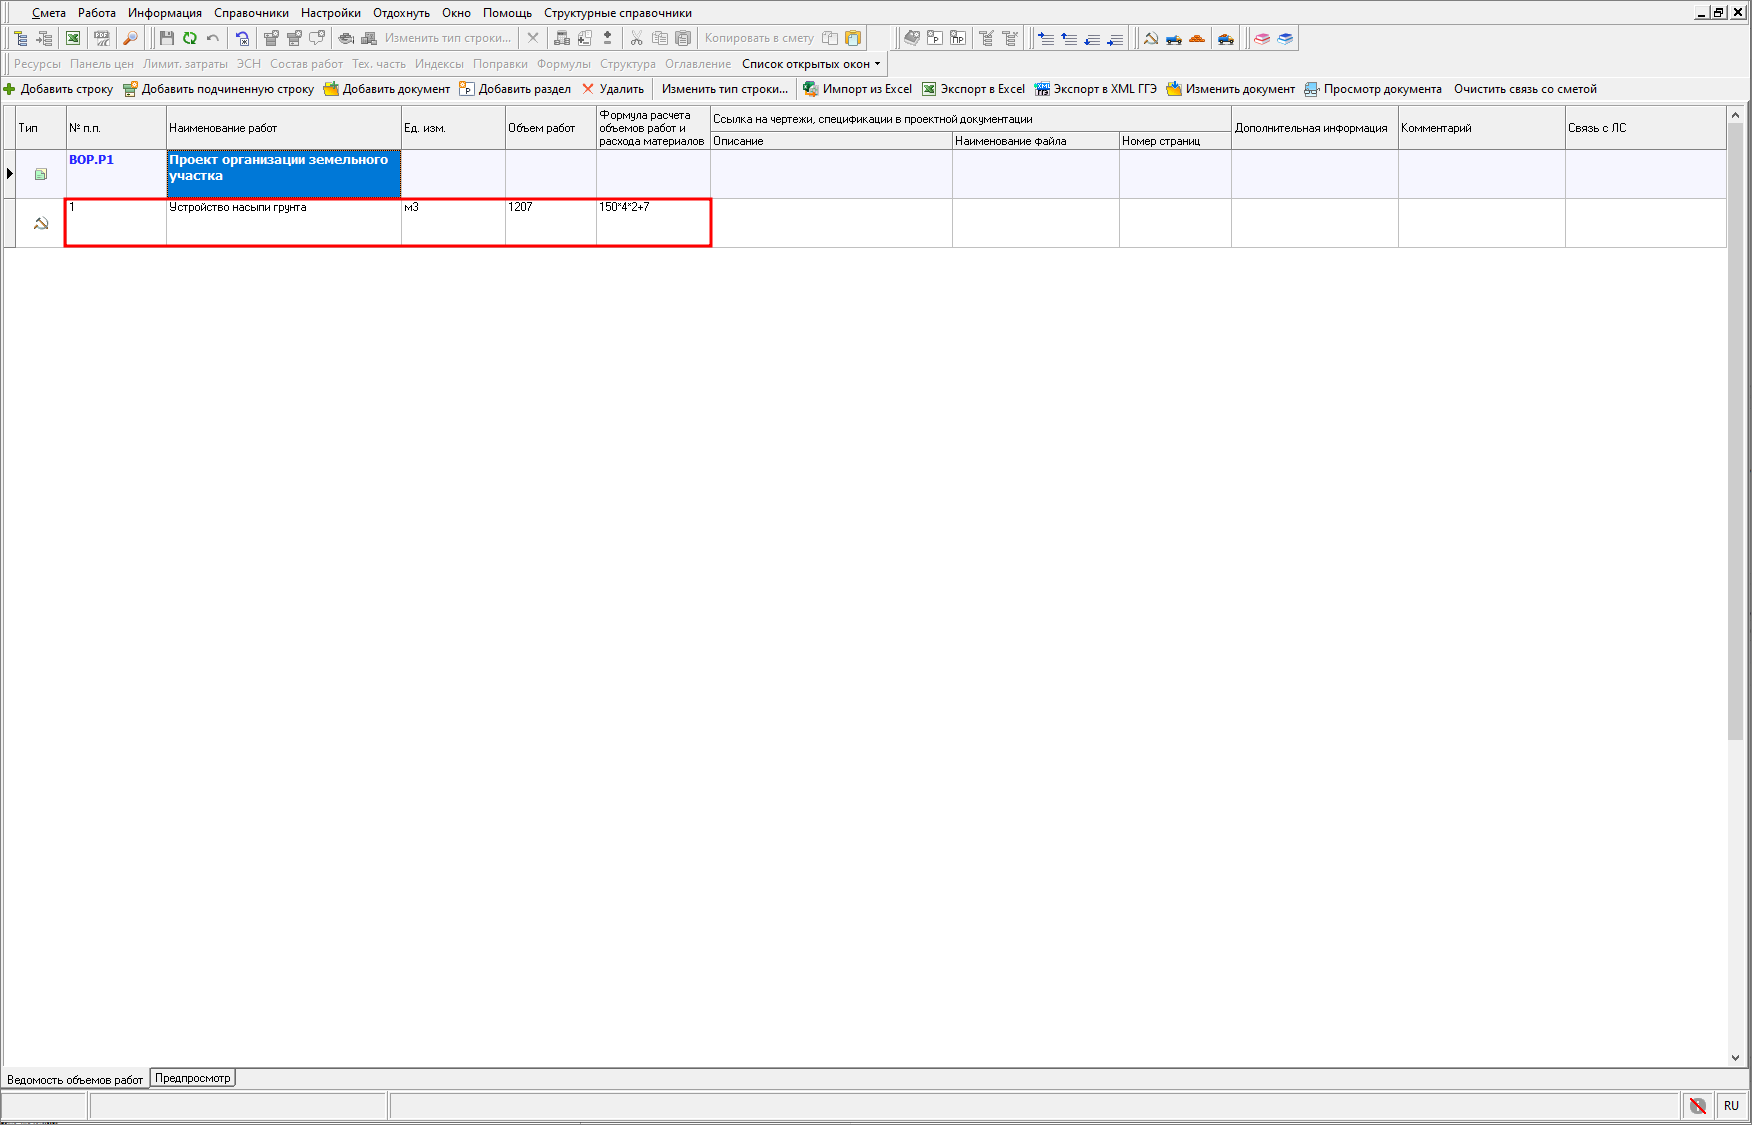Click the orange bricks materials icon
Image resolution: width=1752 pixels, height=1125 pixels.
tap(1197, 38)
